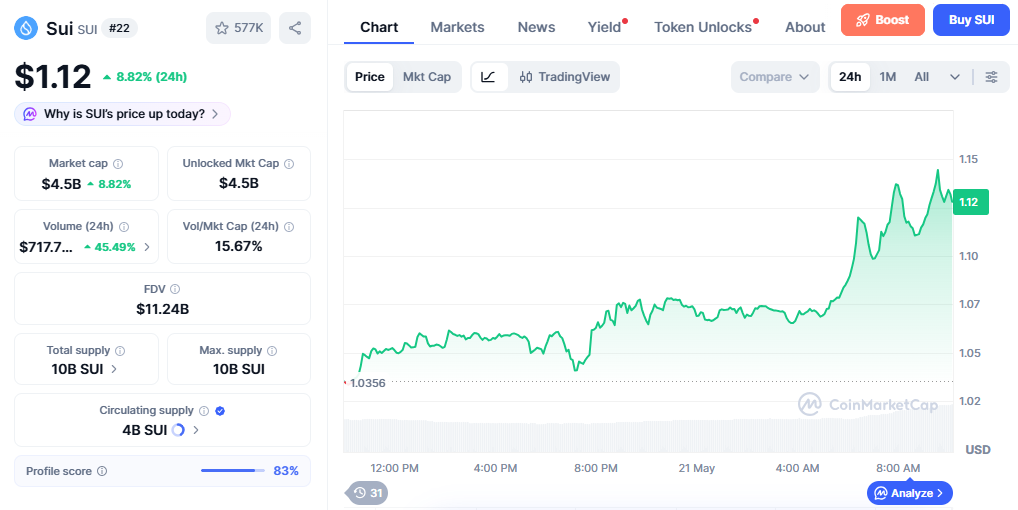This screenshot has height=510, width=1018.
Task: Expand more time range options chevron
Action: pos(954,77)
